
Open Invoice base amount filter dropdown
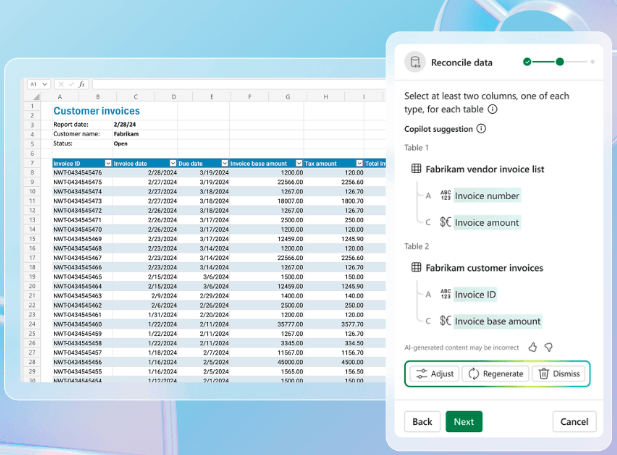click(x=299, y=163)
